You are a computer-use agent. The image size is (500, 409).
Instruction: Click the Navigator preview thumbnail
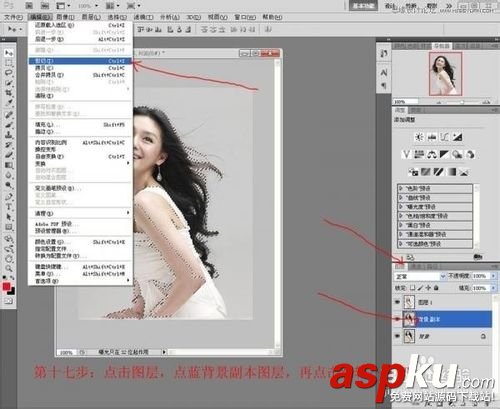(x=445, y=74)
